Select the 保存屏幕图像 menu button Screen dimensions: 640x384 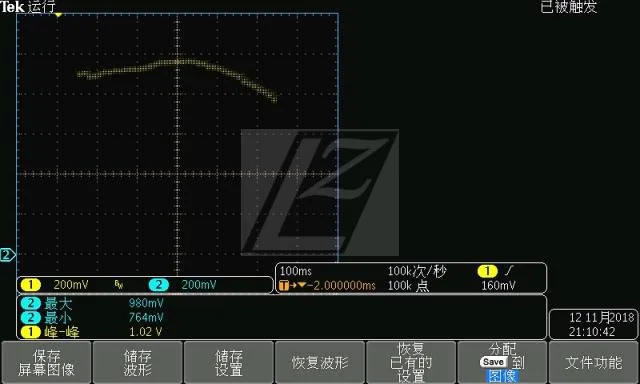point(46,362)
